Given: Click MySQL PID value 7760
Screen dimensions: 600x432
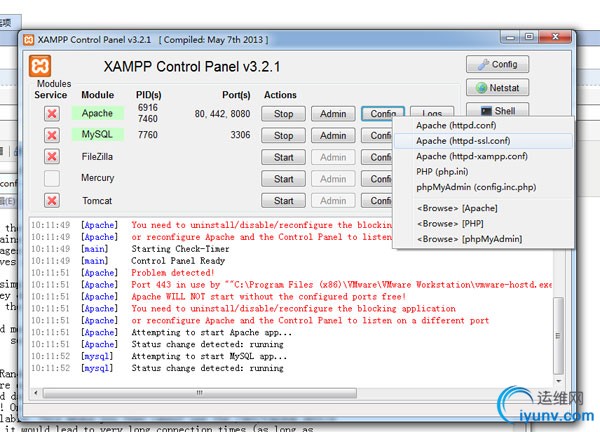Looking at the screenshot, I should (148, 135).
